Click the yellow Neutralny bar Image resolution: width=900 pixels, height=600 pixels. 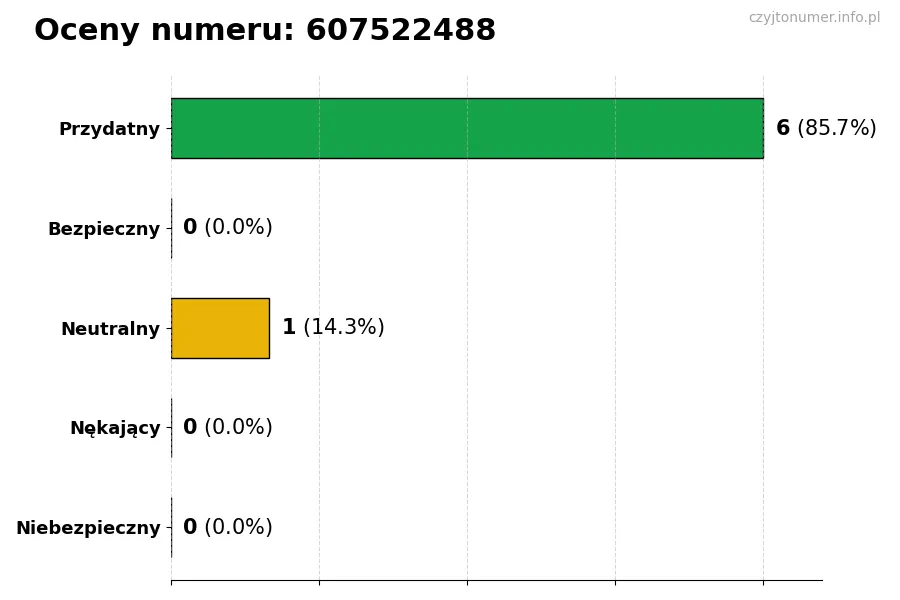click(x=220, y=328)
